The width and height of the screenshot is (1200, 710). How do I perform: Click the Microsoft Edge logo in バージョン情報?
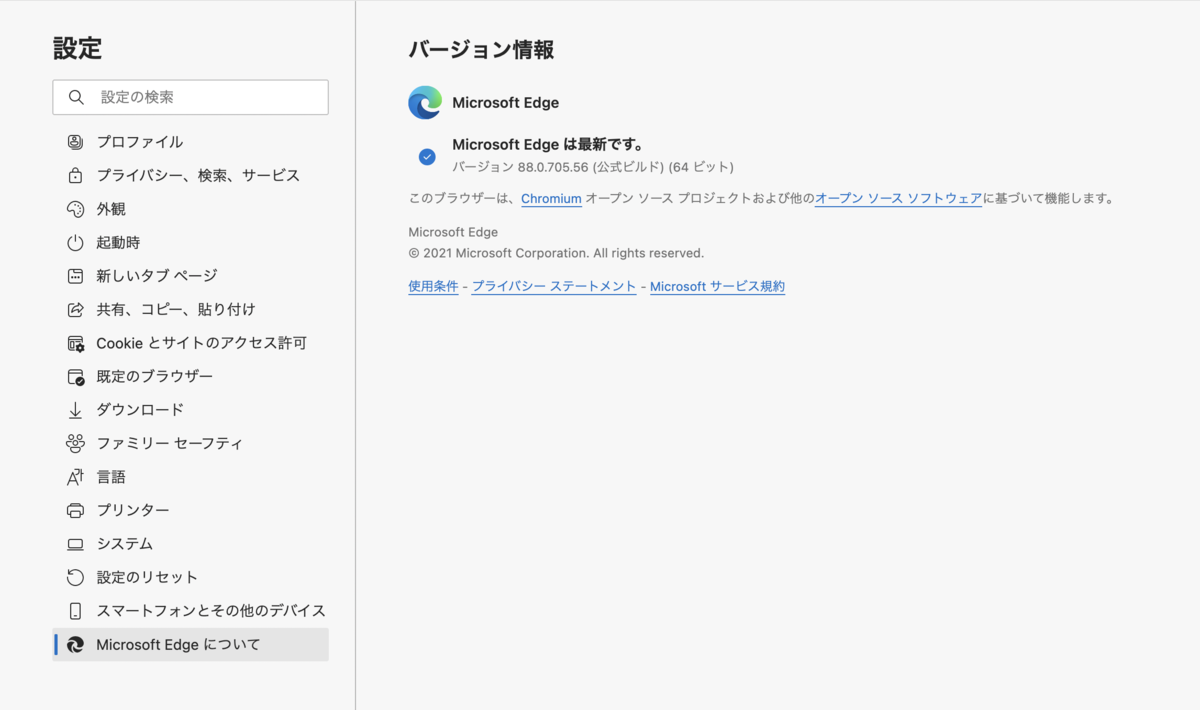[x=425, y=102]
